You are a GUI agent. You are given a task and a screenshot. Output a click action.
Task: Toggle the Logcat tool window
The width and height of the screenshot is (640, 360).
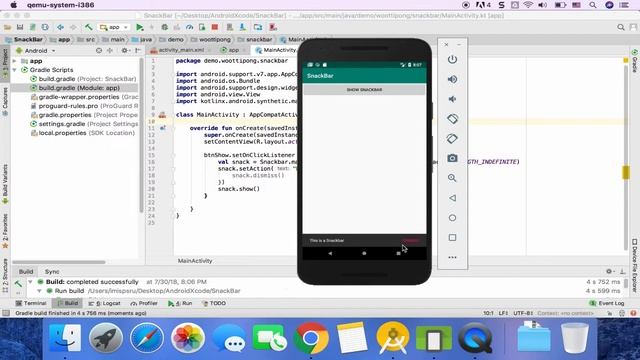point(104,303)
